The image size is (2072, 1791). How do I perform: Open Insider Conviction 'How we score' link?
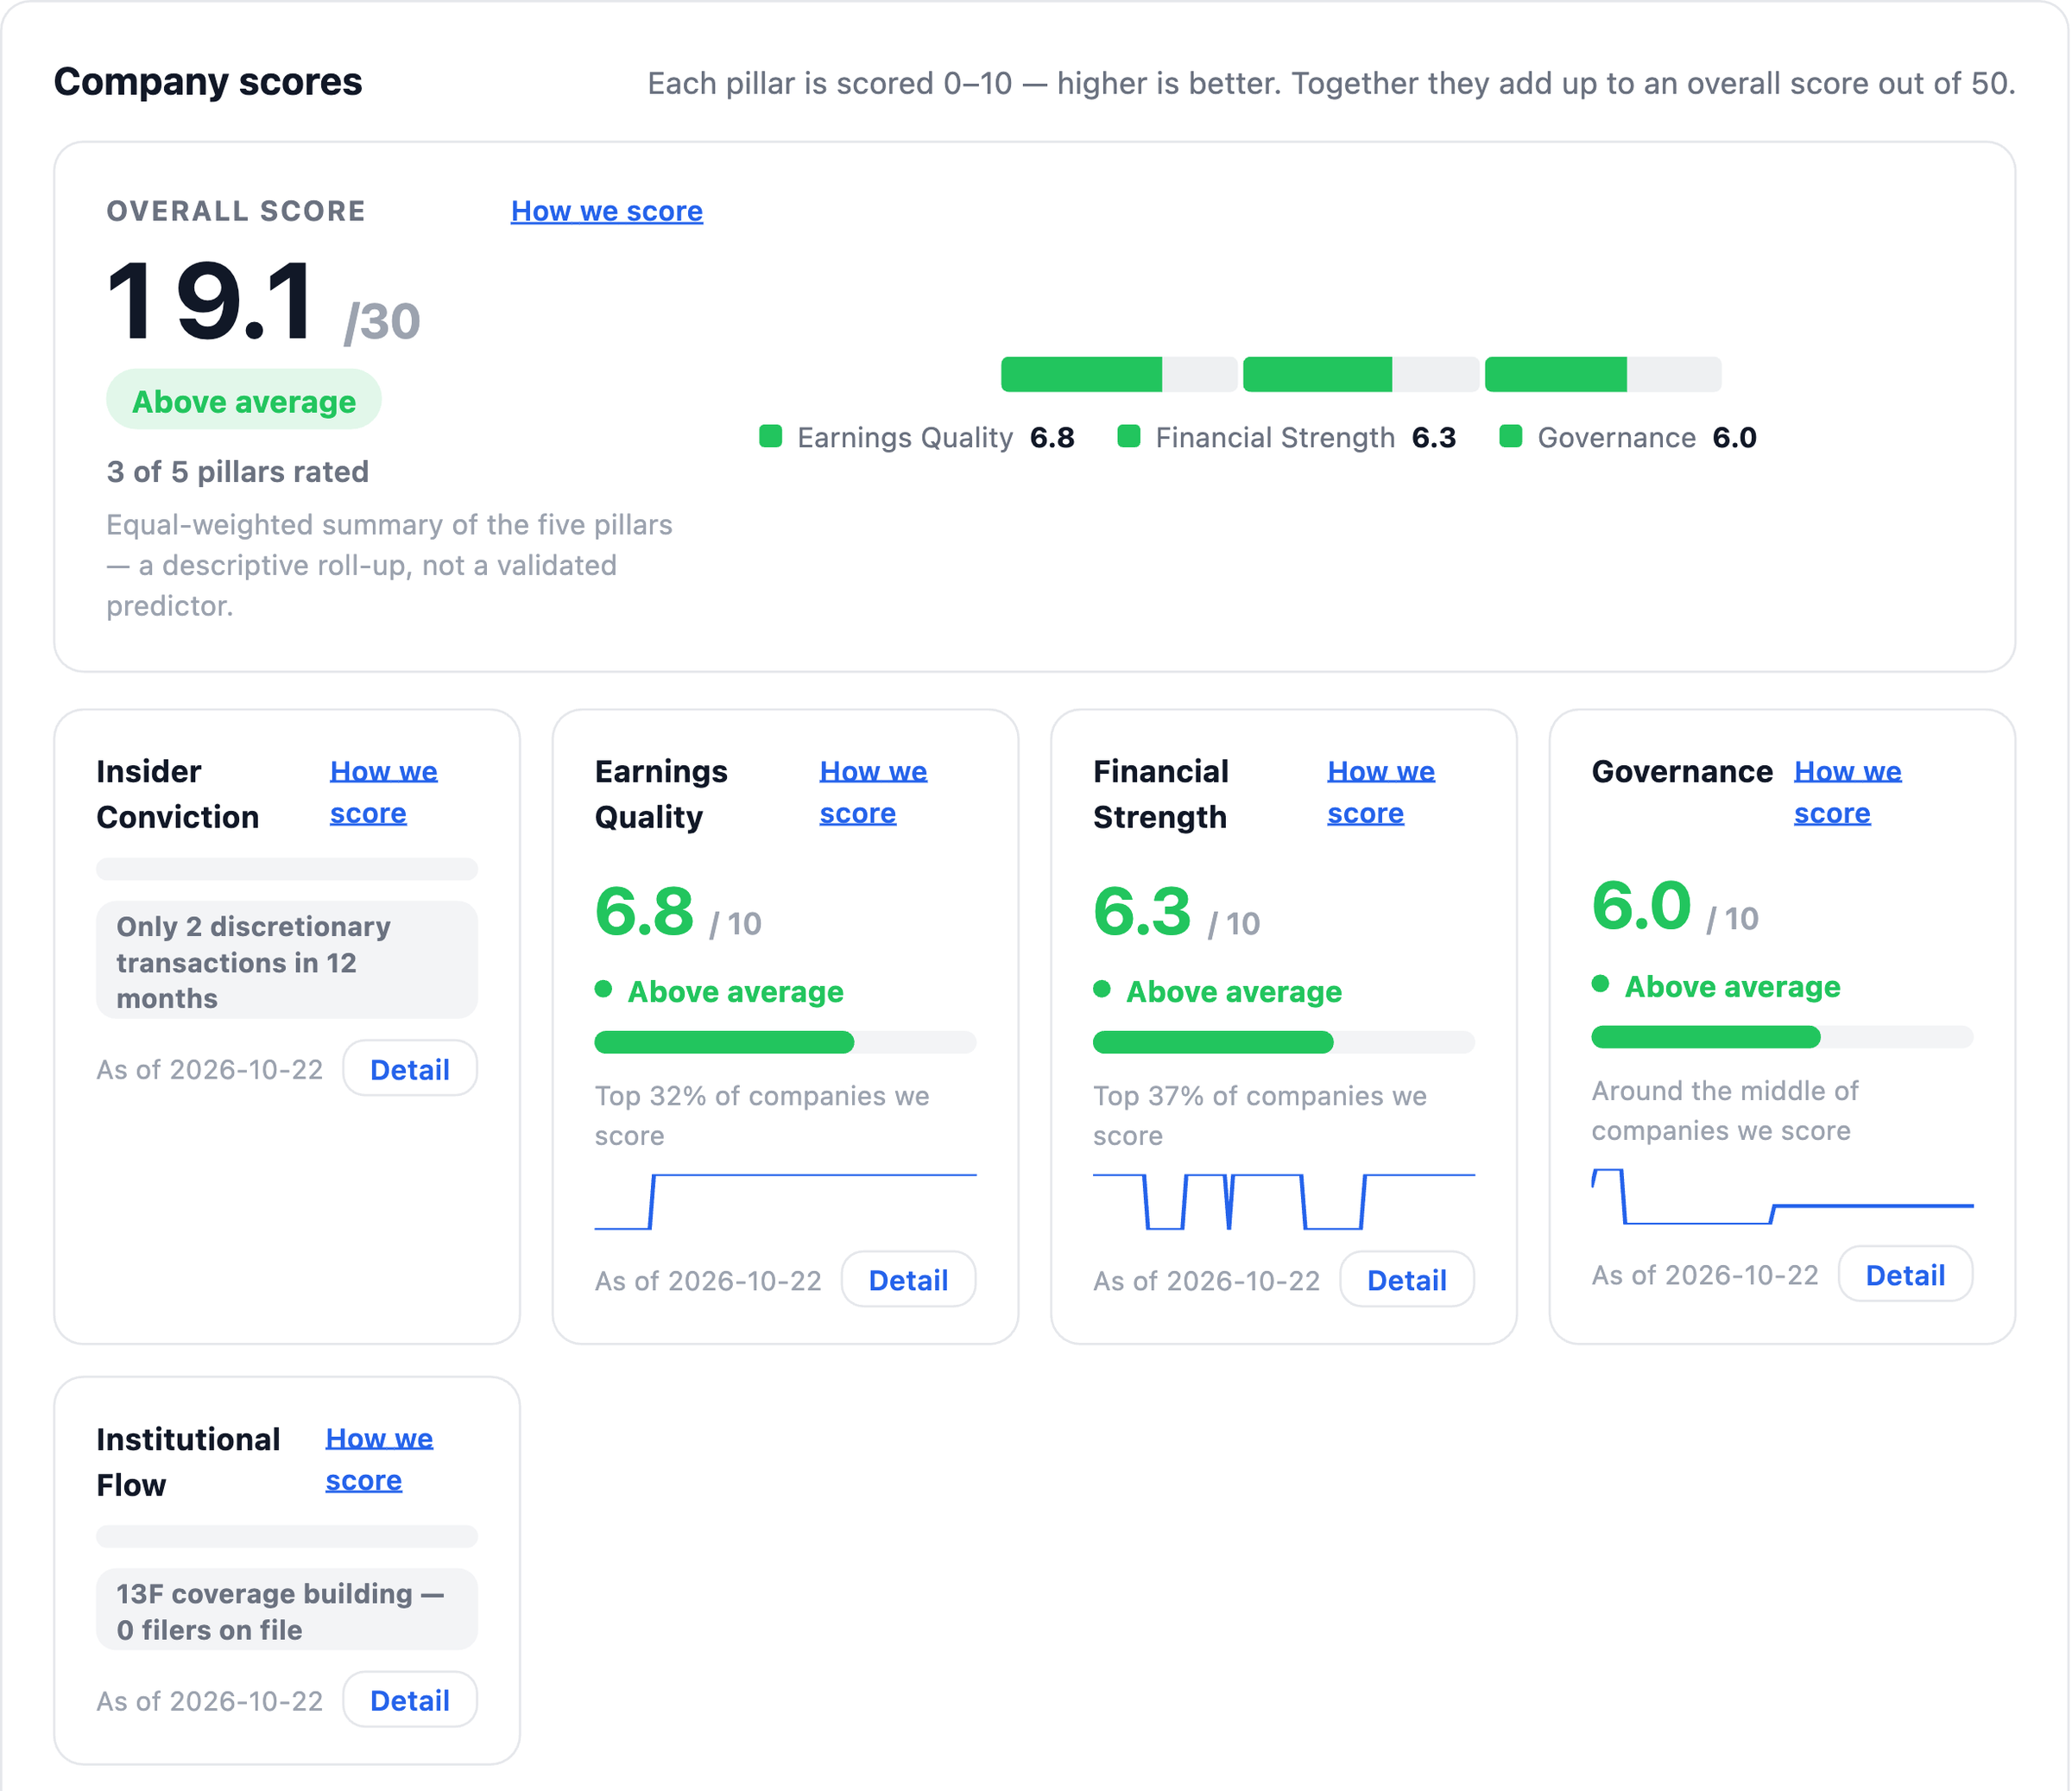(x=383, y=792)
